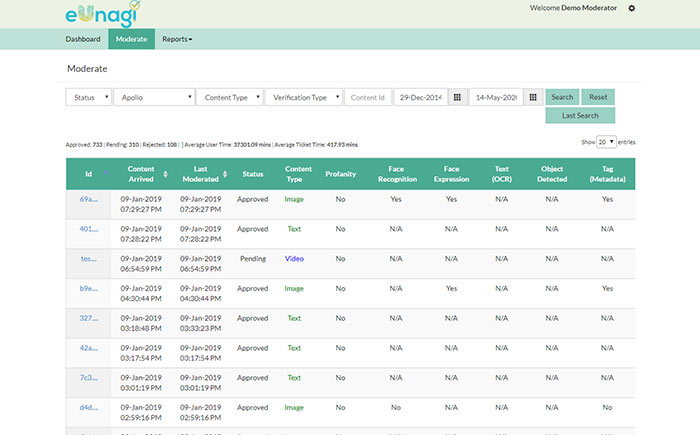Click the Reset button
The width and height of the screenshot is (700, 435).
[x=598, y=97]
